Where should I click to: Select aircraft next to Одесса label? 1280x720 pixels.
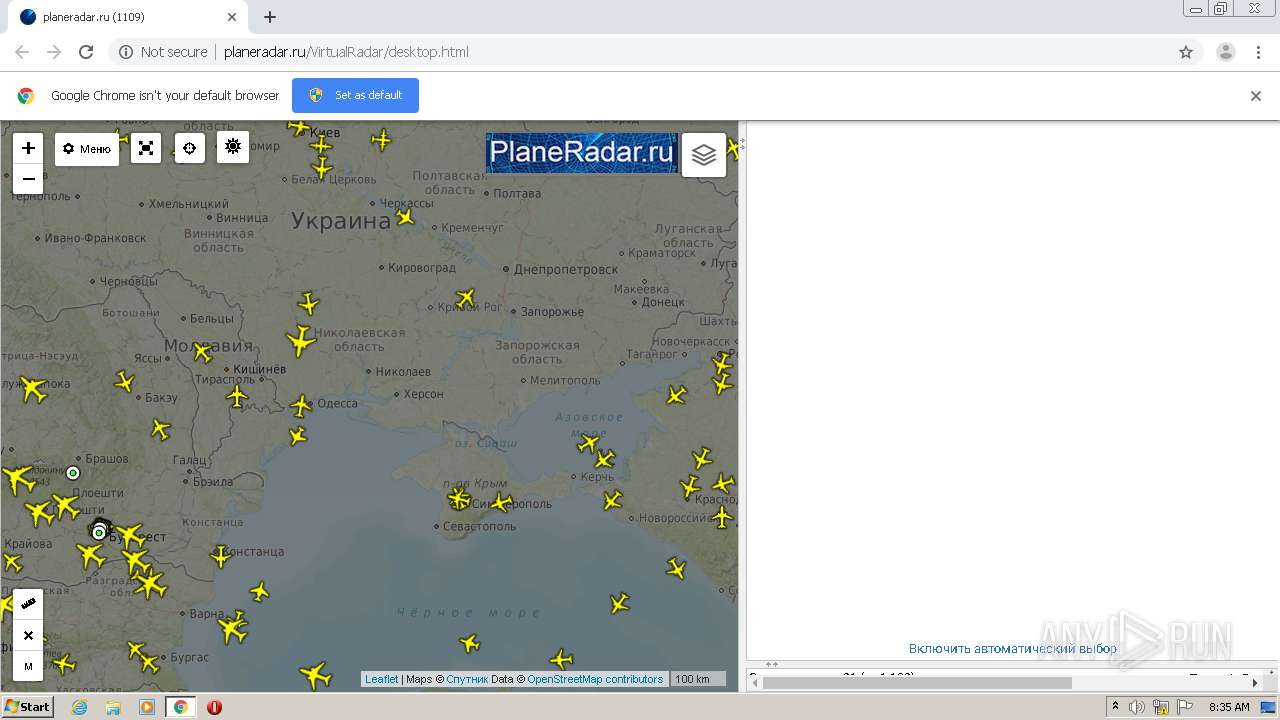[x=301, y=405]
